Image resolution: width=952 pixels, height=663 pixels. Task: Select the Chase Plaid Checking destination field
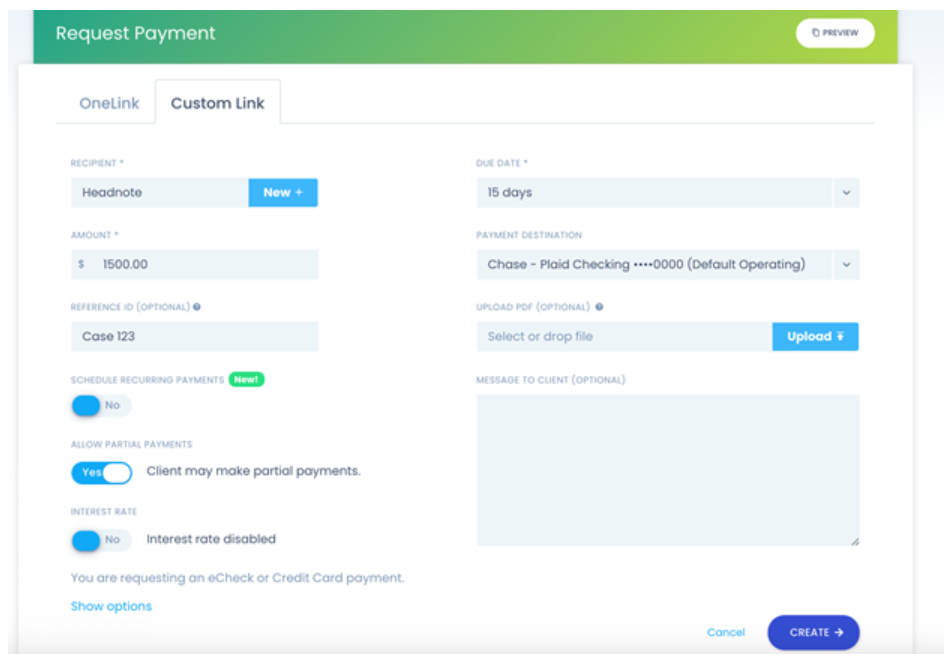pyautogui.click(x=654, y=265)
